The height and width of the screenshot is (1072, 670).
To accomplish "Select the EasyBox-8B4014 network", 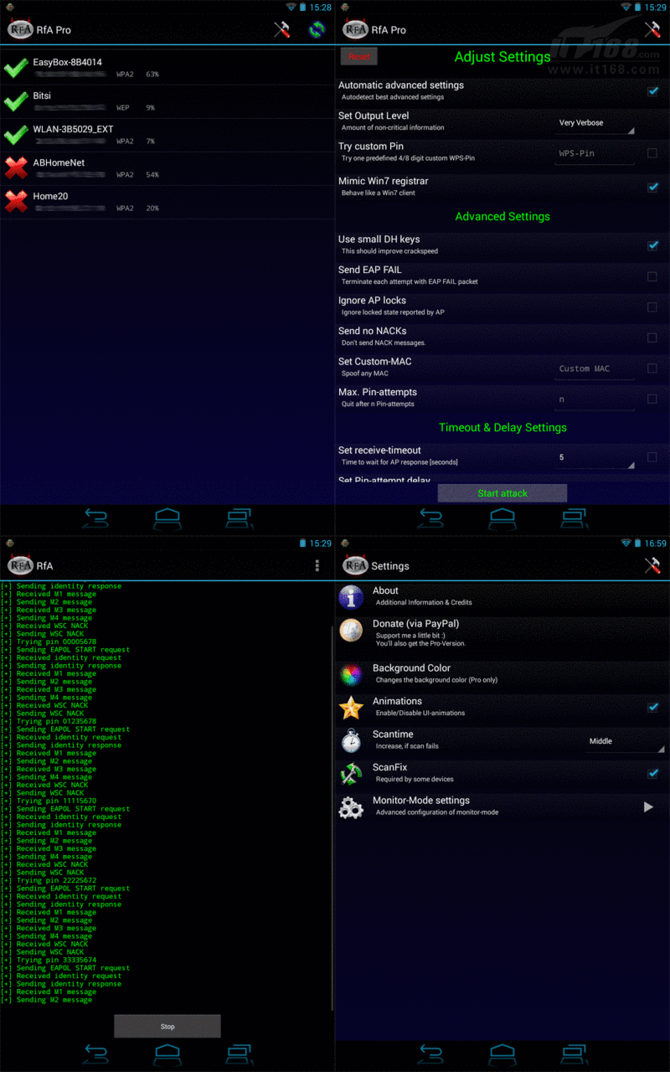I will pyautogui.click(x=168, y=68).
